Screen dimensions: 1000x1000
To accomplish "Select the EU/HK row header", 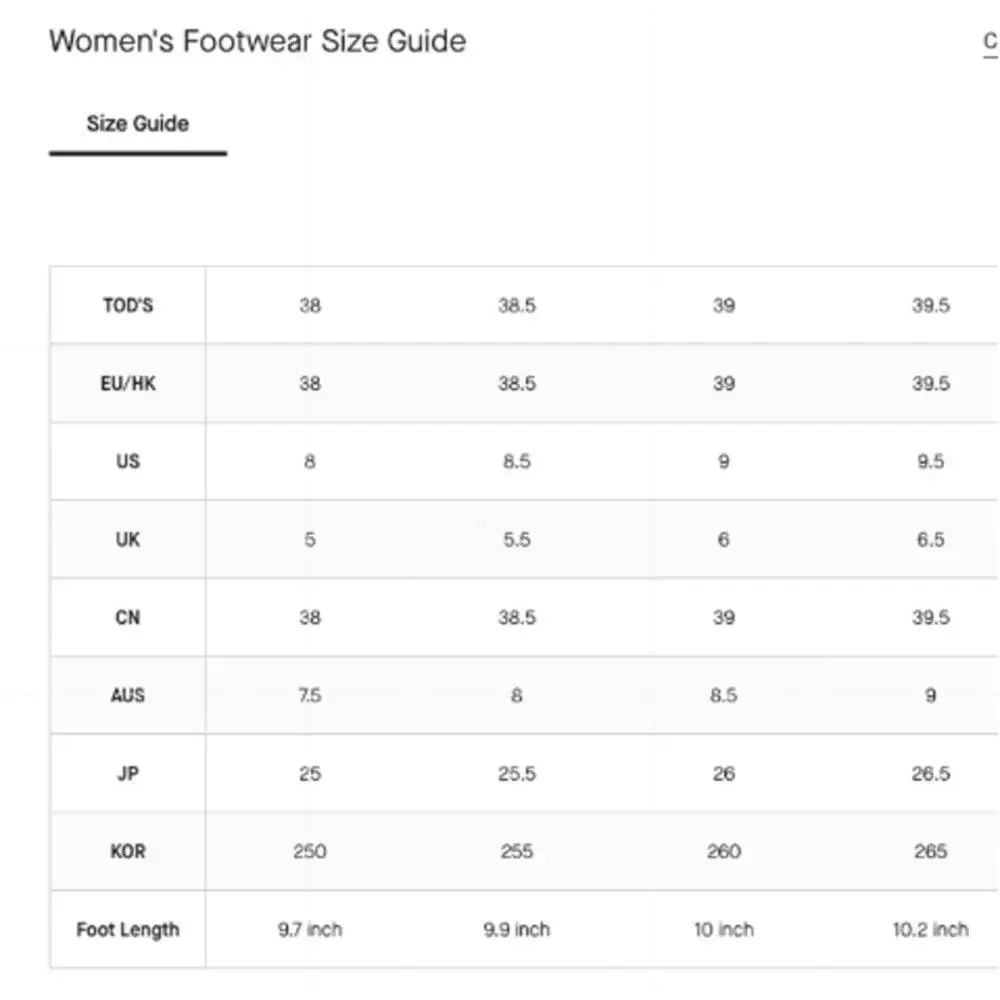I will pos(128,383).
